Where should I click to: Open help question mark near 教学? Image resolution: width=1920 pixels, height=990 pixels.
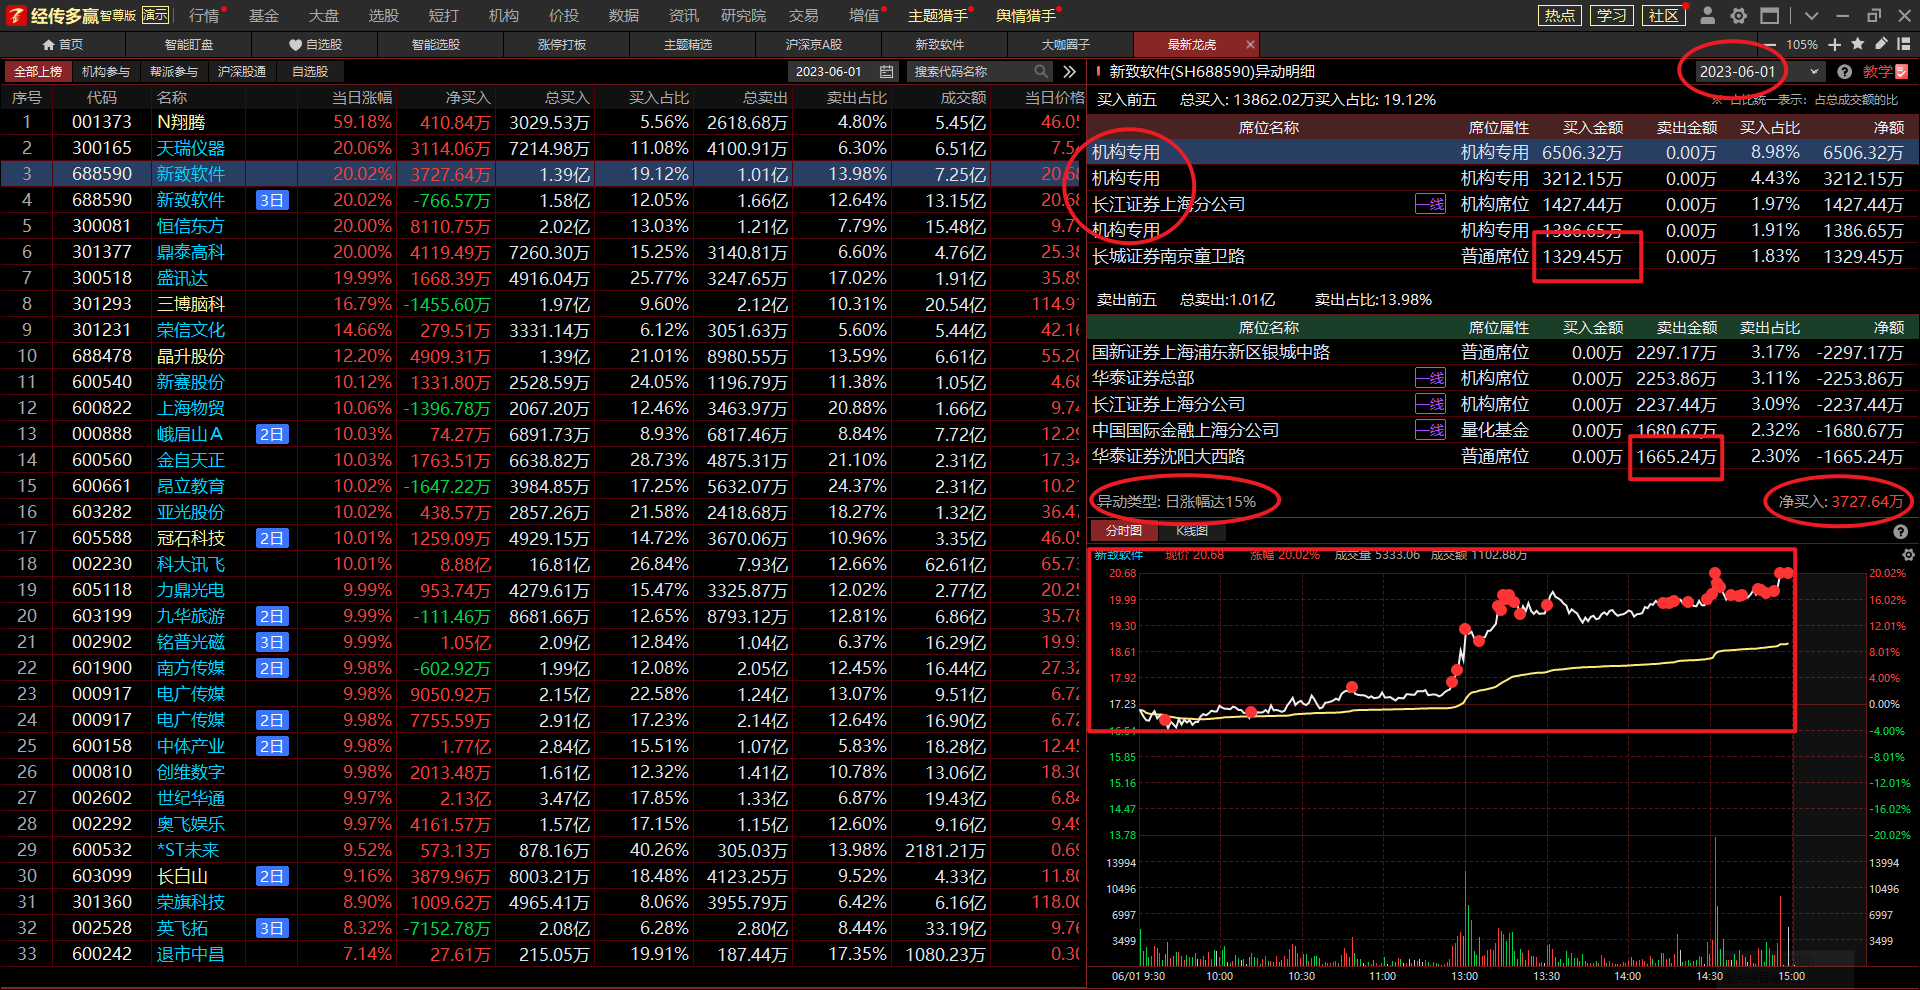tap(1844, 72)
